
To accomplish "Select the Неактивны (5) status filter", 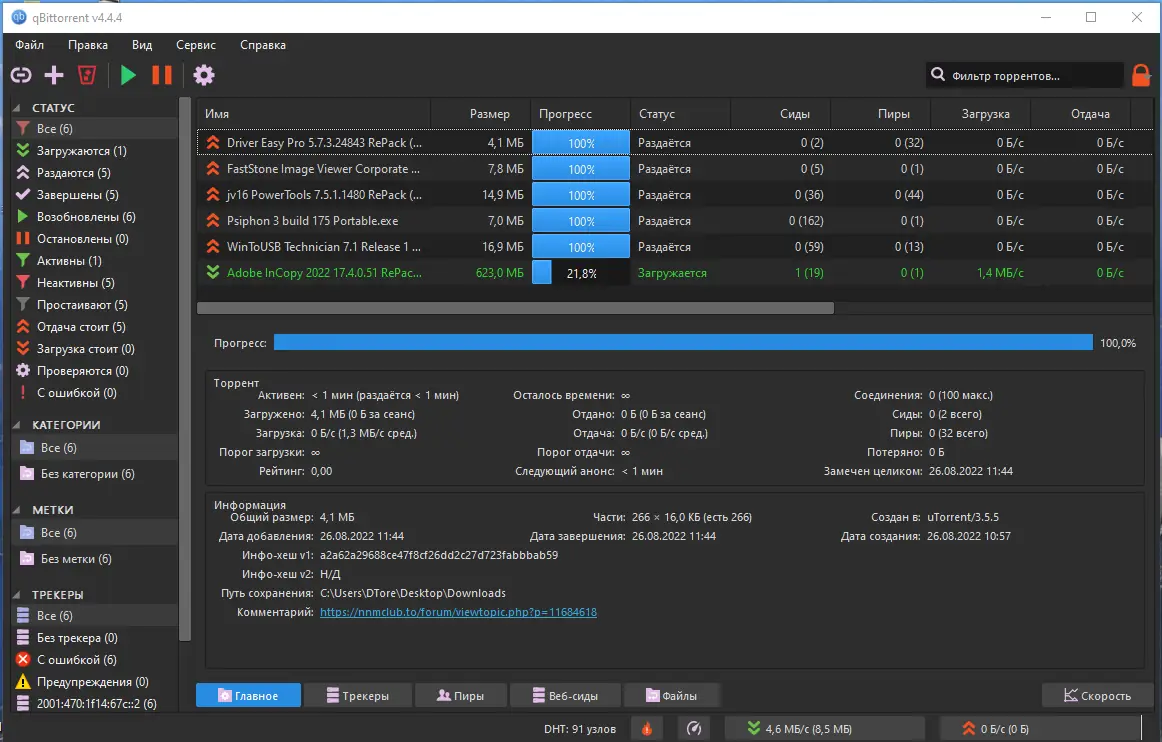I will 95,282.
